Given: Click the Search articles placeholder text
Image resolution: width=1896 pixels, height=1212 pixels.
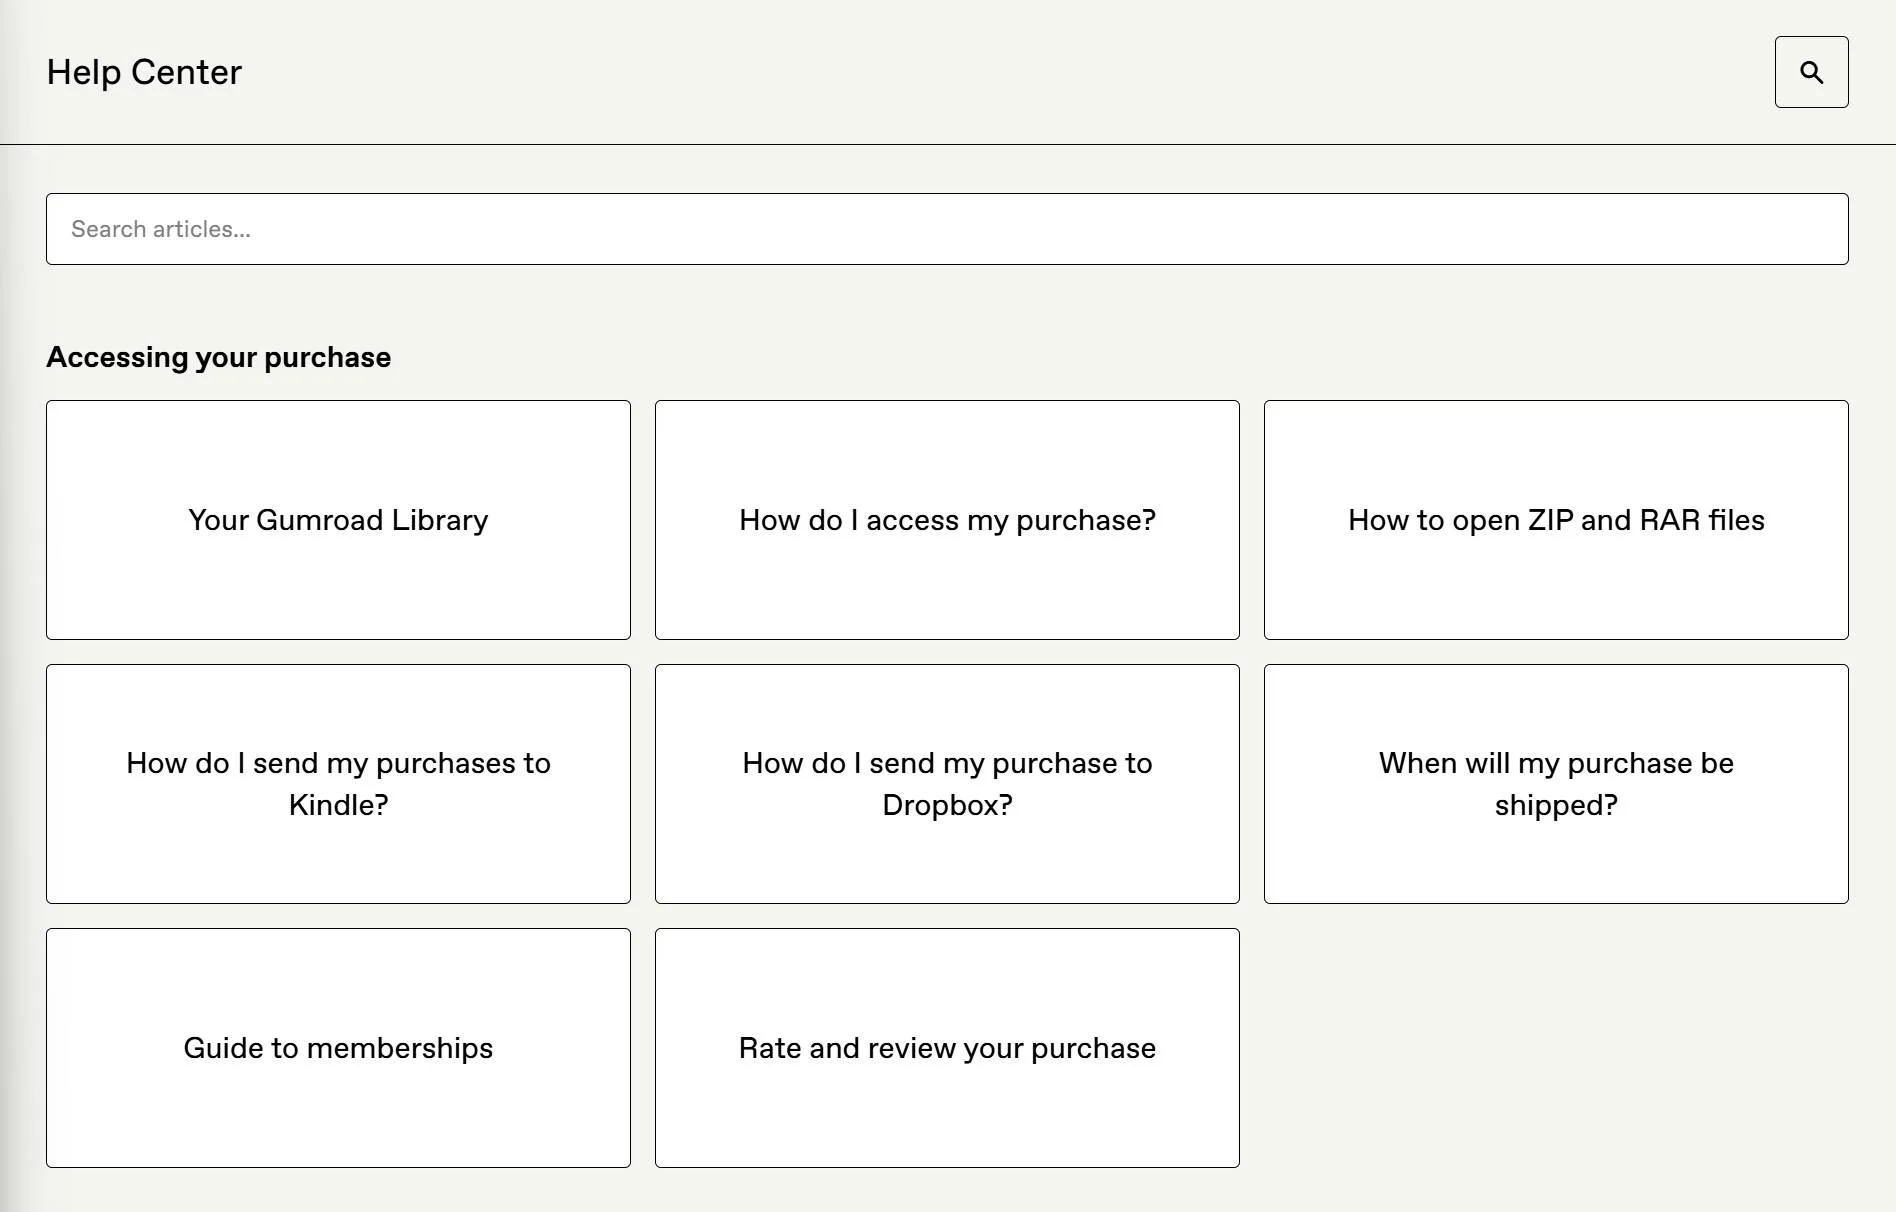Looking at the screenshot, I should tap(161, 229).
